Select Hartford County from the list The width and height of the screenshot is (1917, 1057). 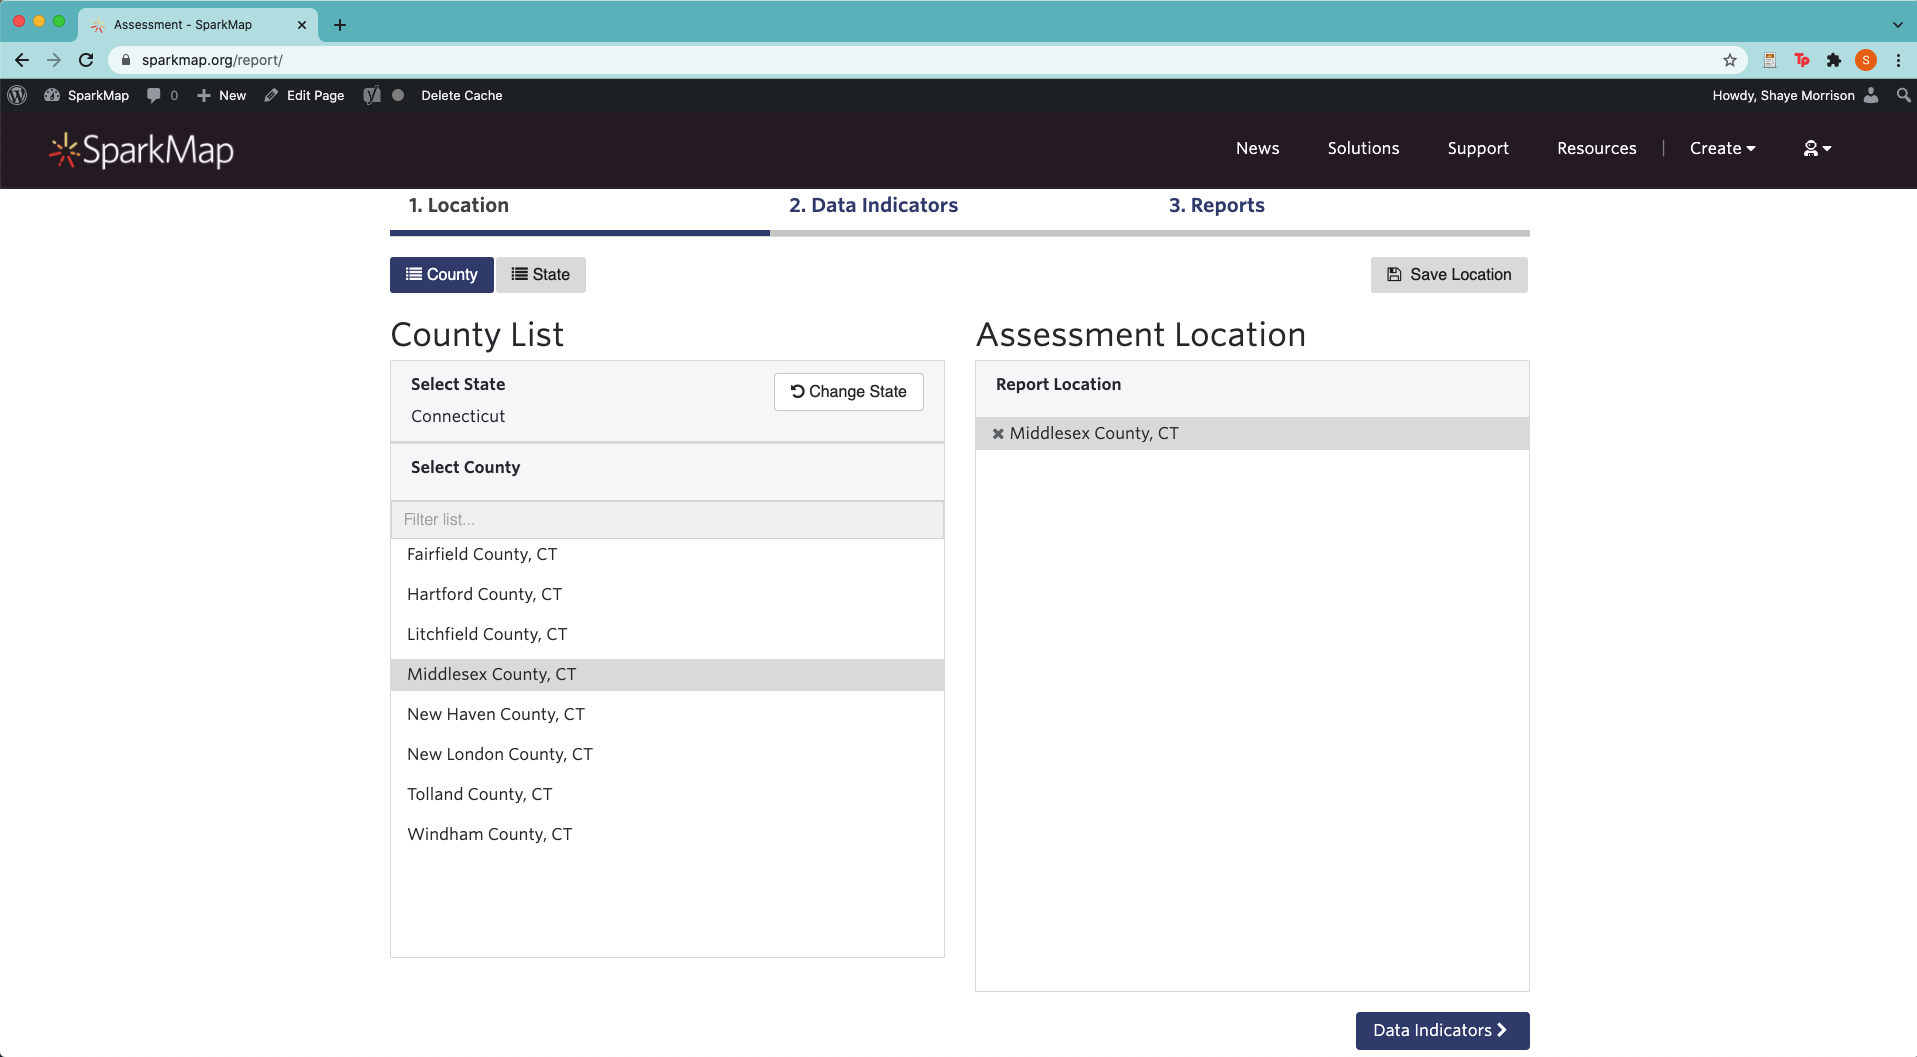click(484, 594)
